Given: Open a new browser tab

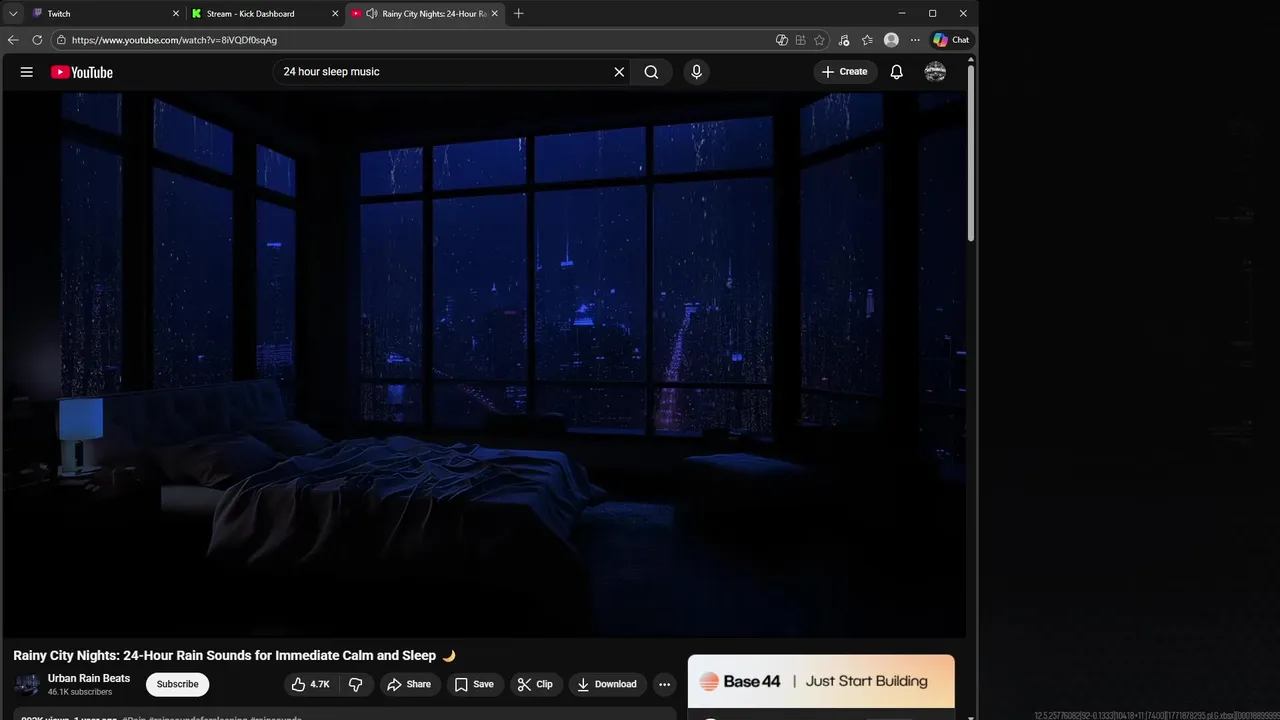Looking at the screenshot, I should (x=518, y=14).
